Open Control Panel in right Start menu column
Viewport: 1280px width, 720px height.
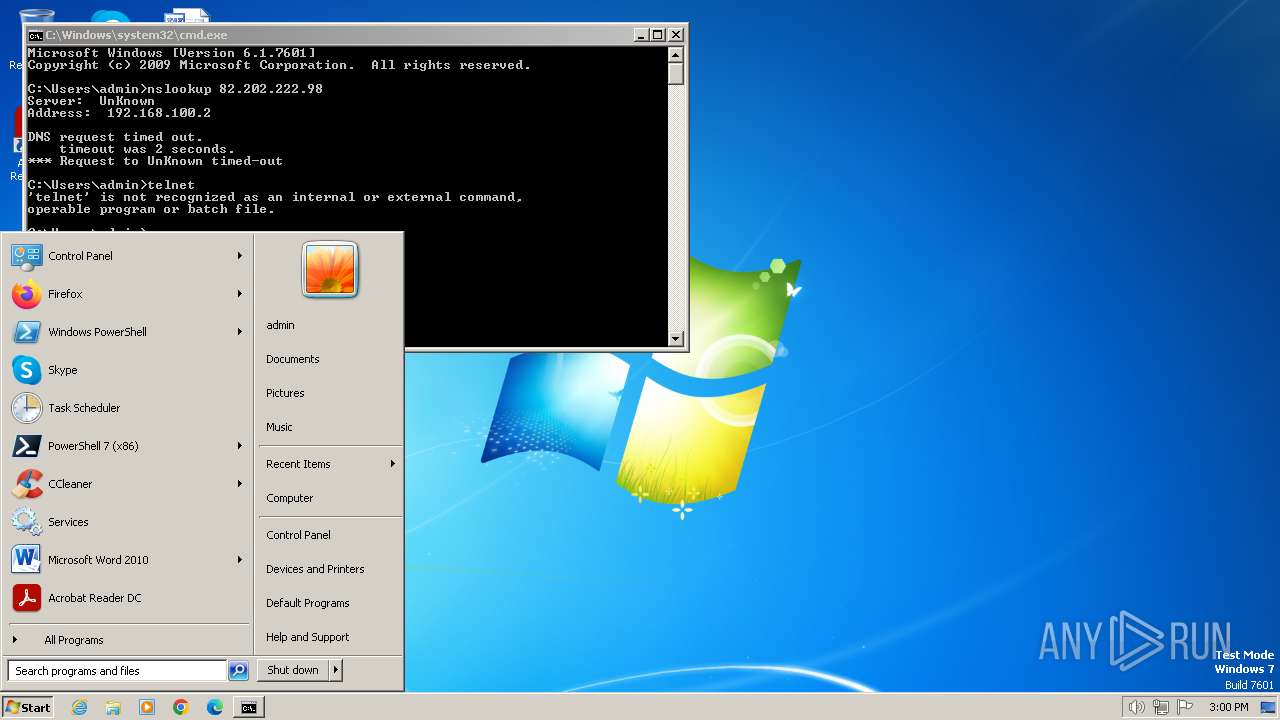[x=298, y=535]
